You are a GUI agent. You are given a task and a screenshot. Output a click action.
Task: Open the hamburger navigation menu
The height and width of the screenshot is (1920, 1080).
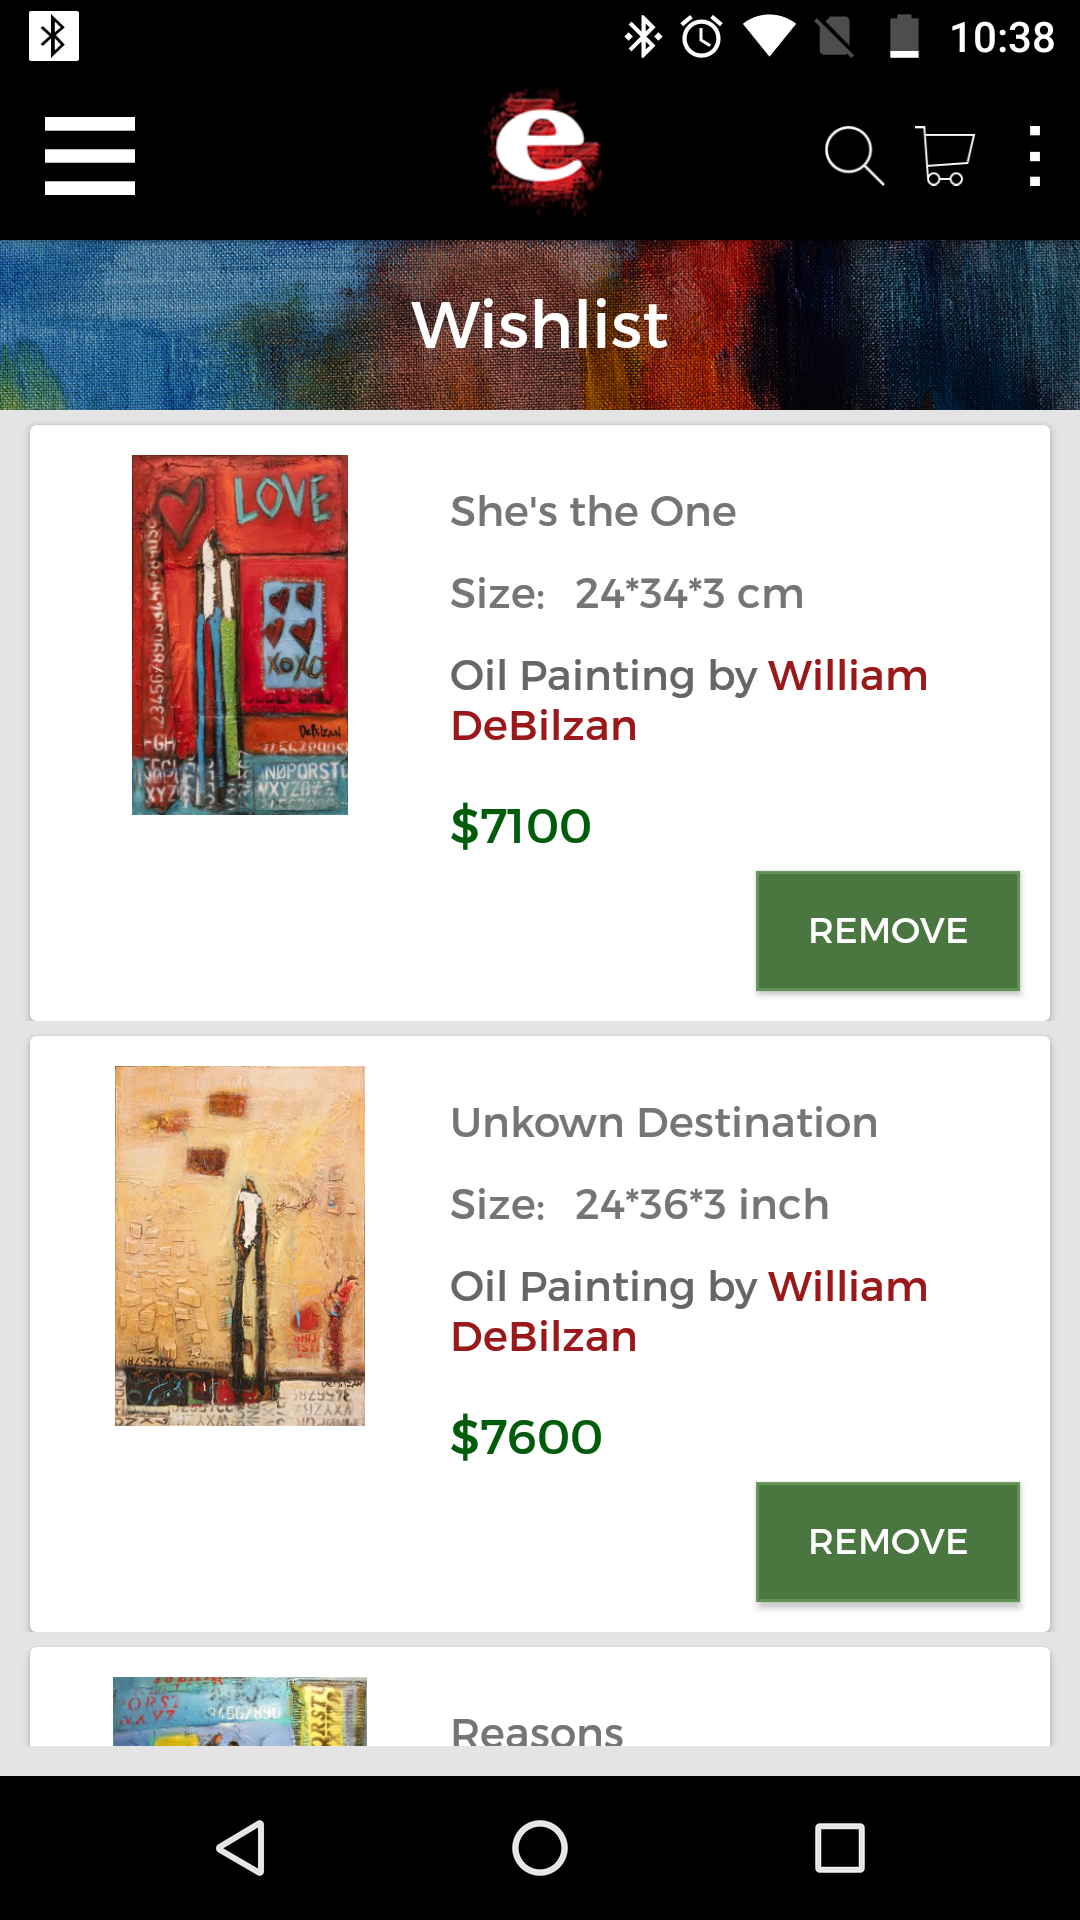[90, 155]
